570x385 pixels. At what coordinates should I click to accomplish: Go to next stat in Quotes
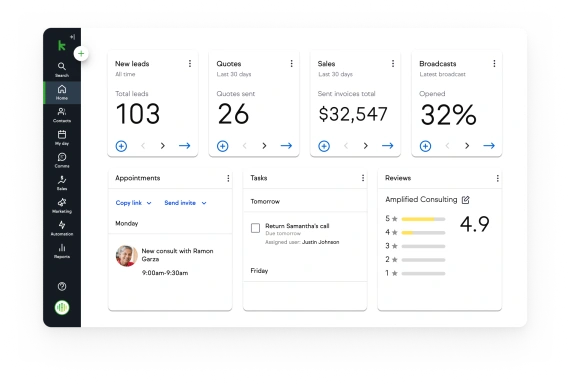(x=264, y=146)
